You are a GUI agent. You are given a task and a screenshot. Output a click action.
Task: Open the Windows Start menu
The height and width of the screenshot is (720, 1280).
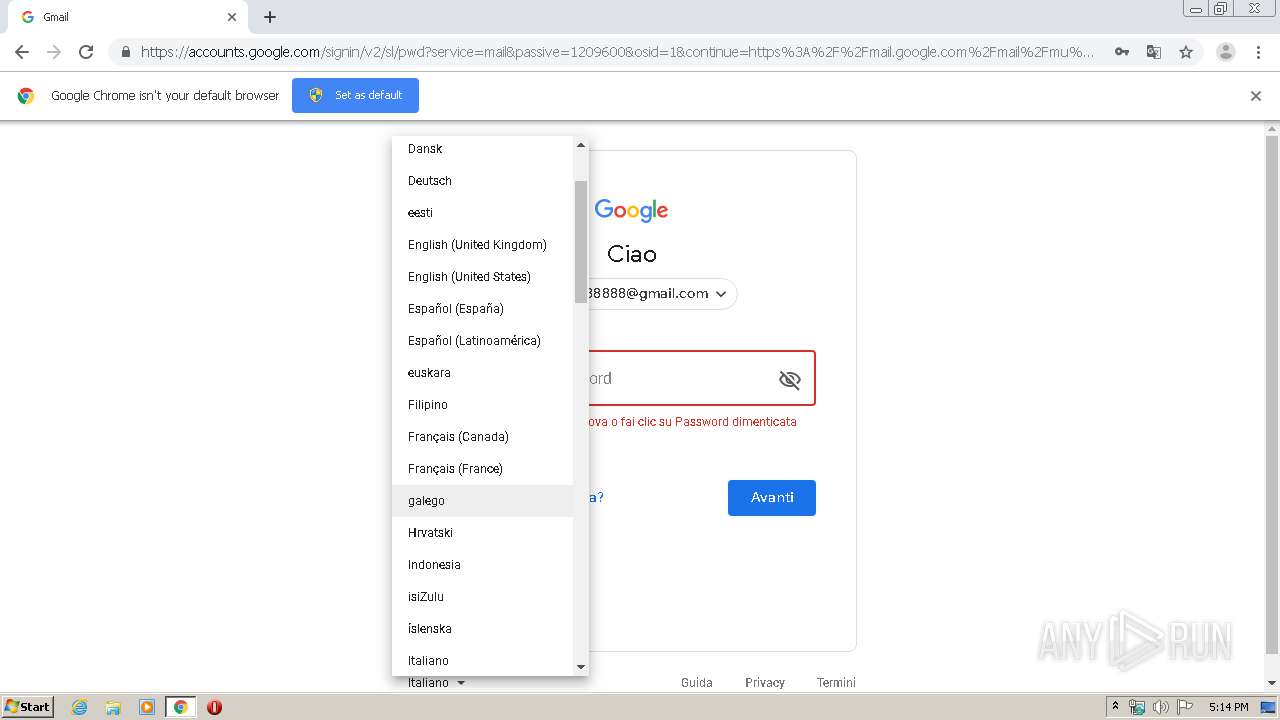pos(27,707)
